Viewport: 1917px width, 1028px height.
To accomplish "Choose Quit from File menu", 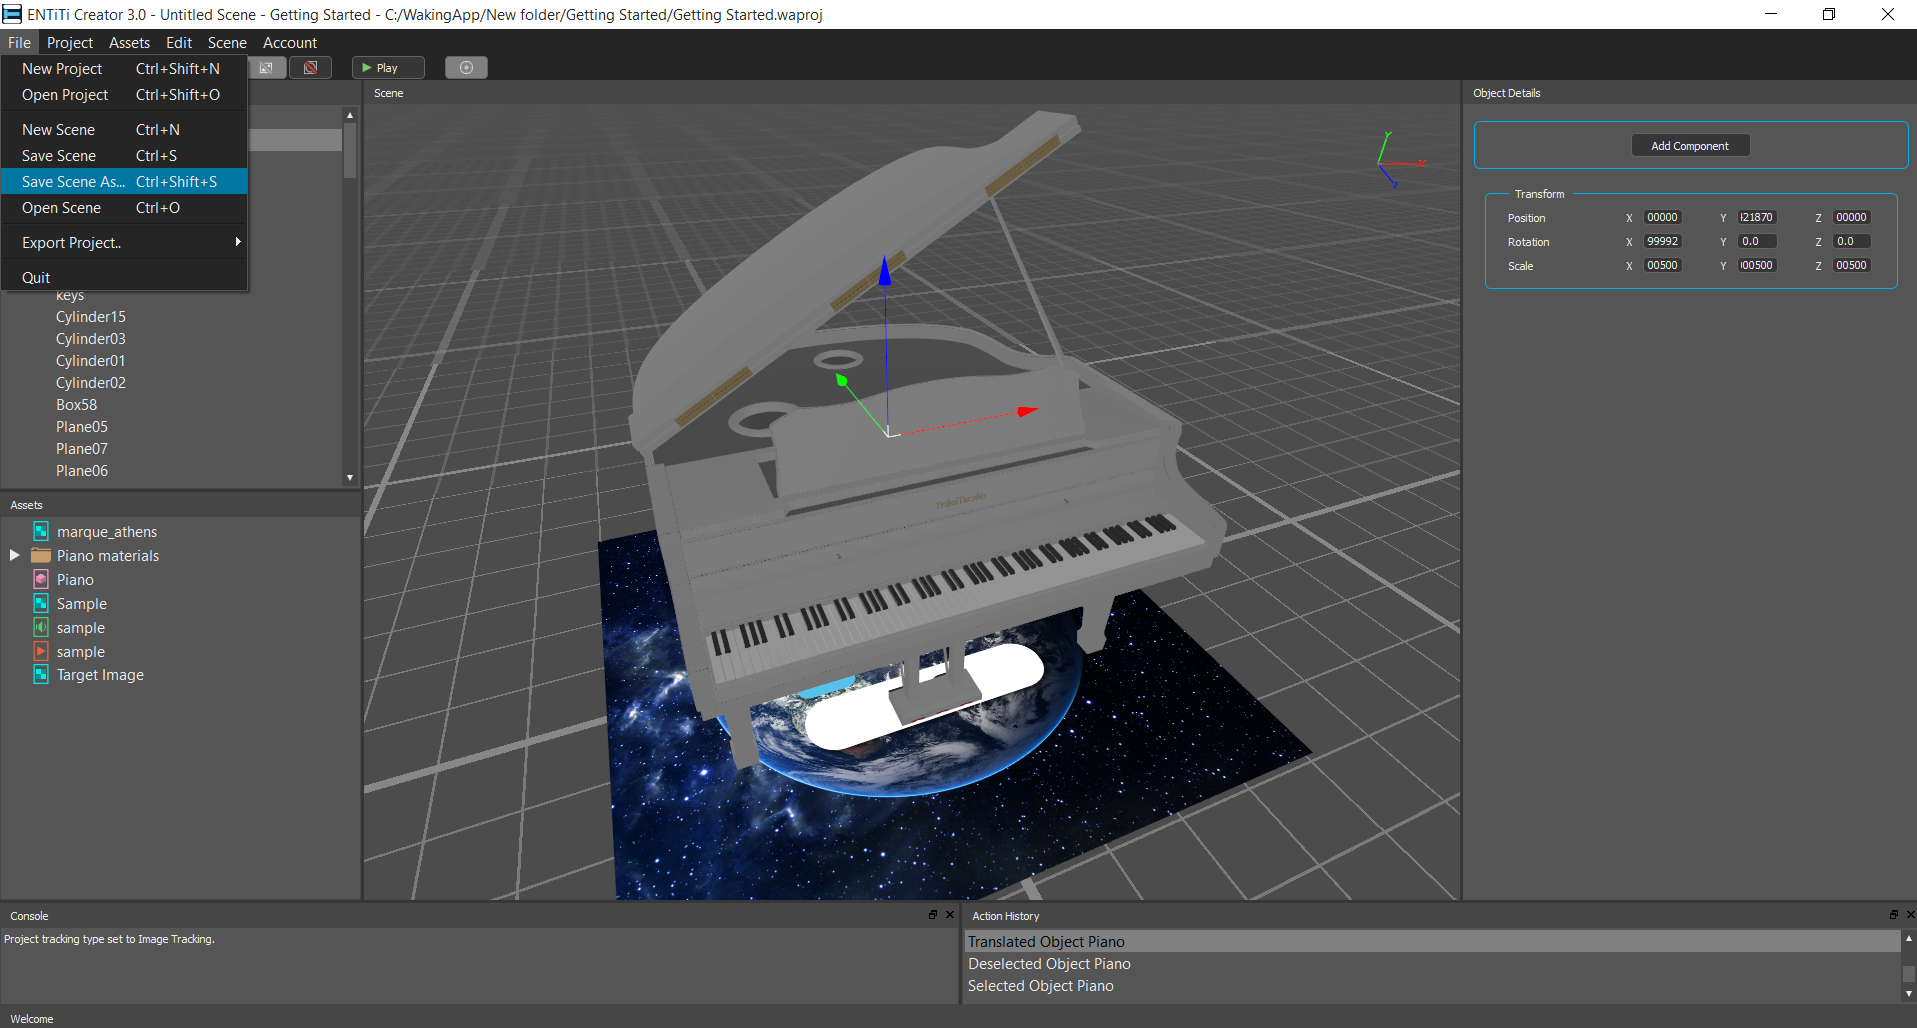I will point(124,277).
